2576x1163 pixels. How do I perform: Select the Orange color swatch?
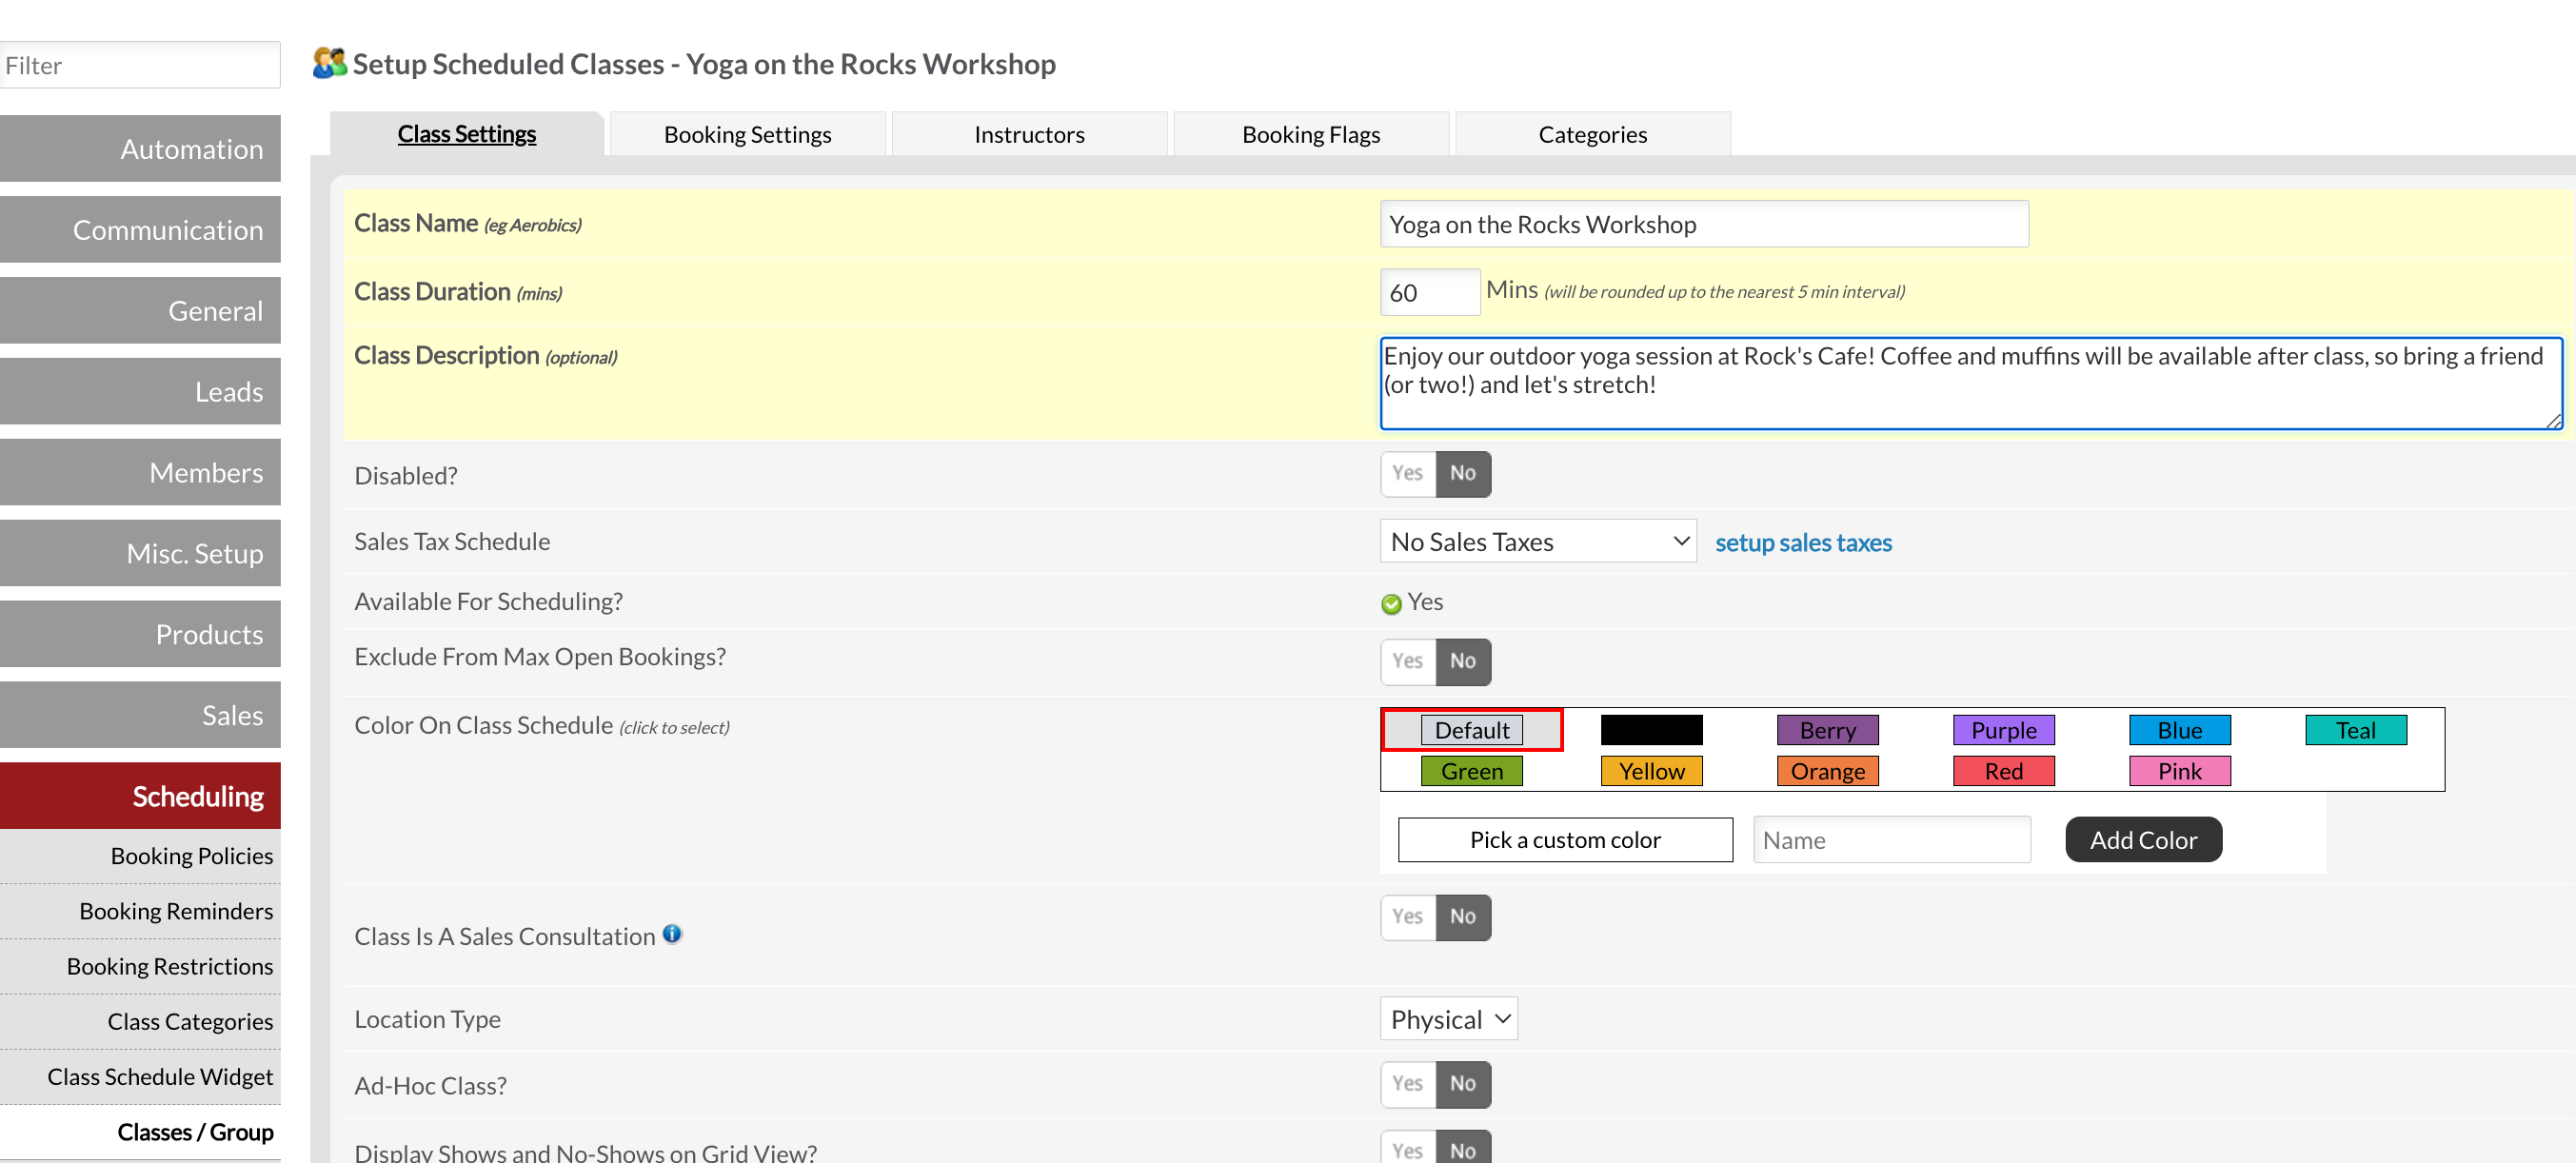[x=1828, y=771]
